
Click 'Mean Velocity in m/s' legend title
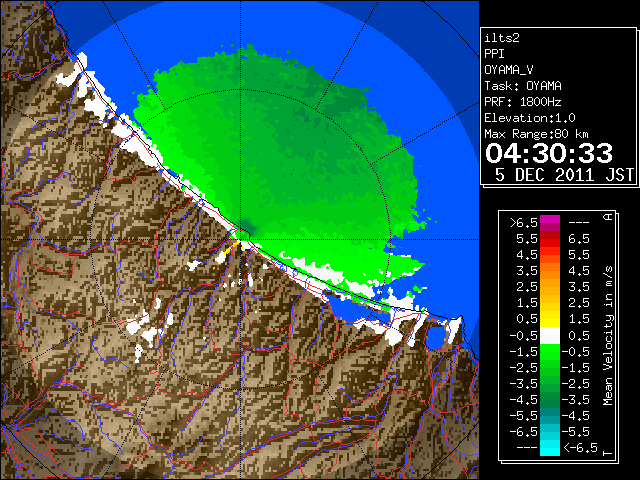[608, 336]
